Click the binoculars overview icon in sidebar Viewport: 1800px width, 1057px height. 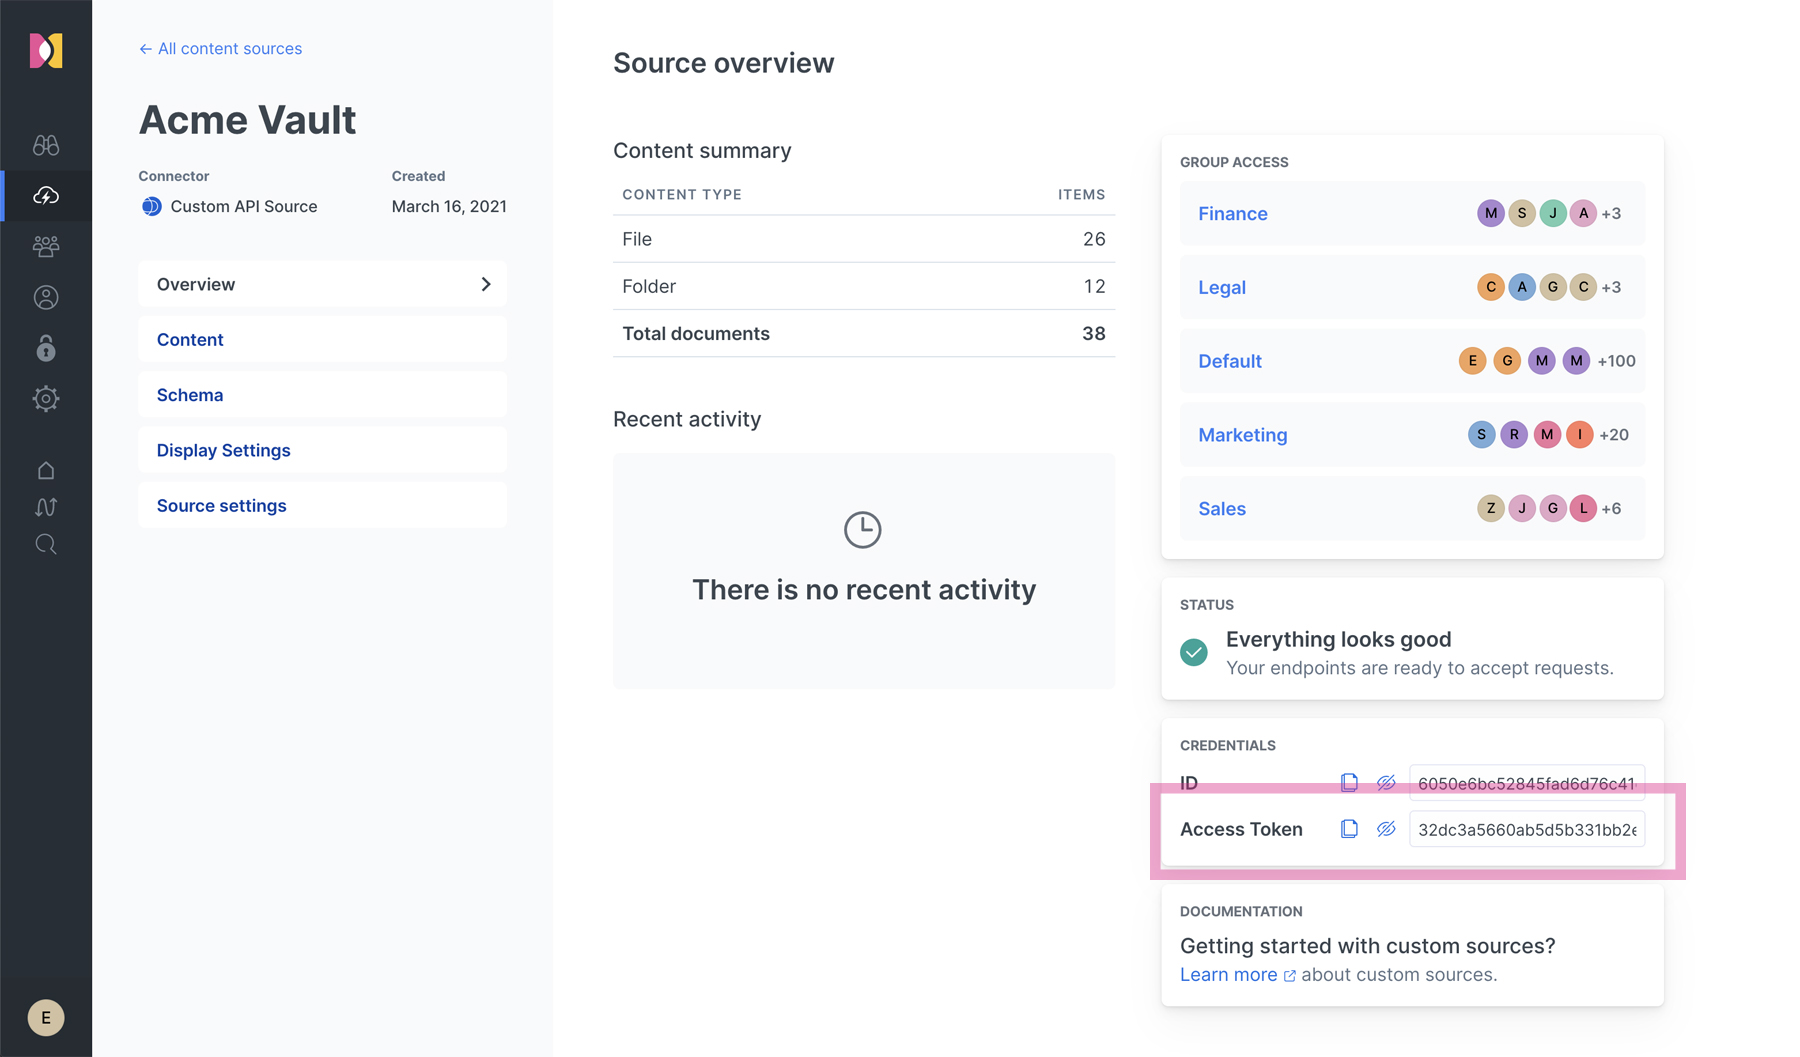tap(46, 145)
